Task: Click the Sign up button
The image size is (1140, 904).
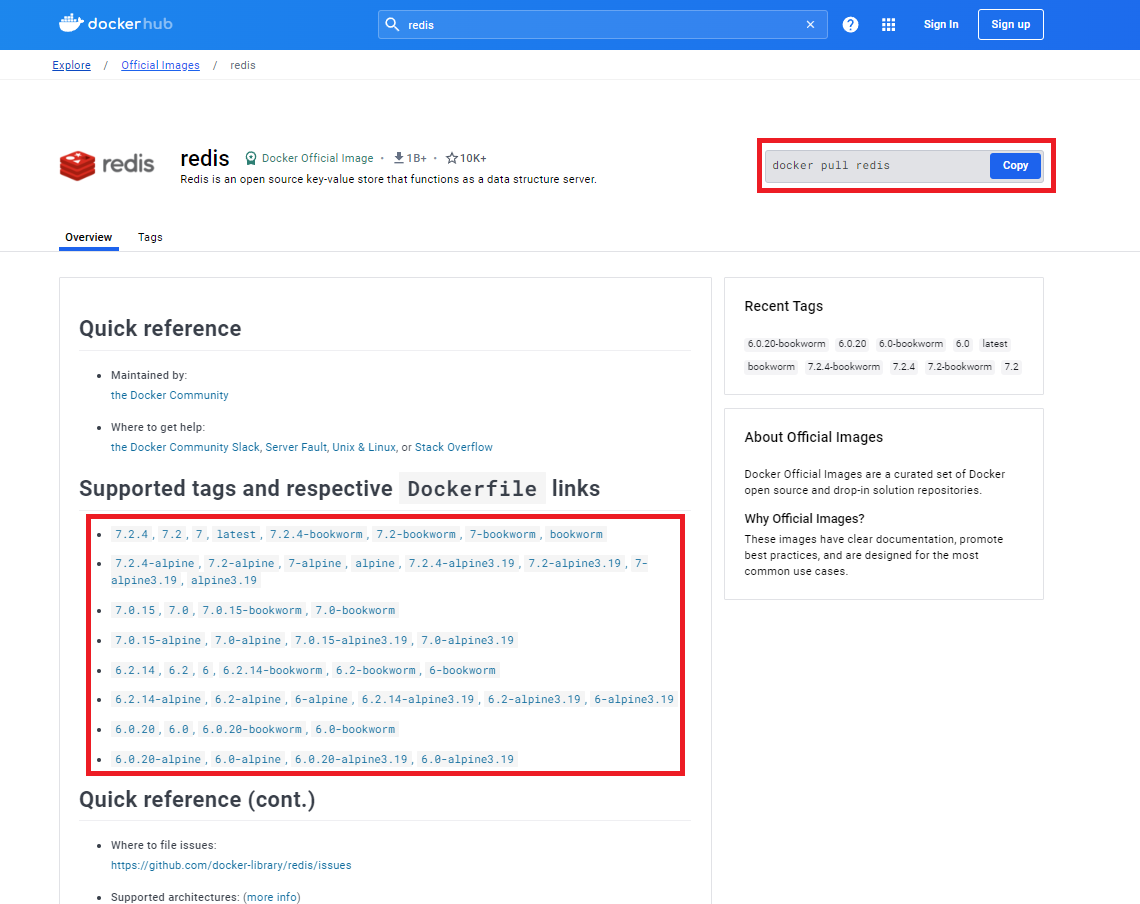Action: 1011,24
